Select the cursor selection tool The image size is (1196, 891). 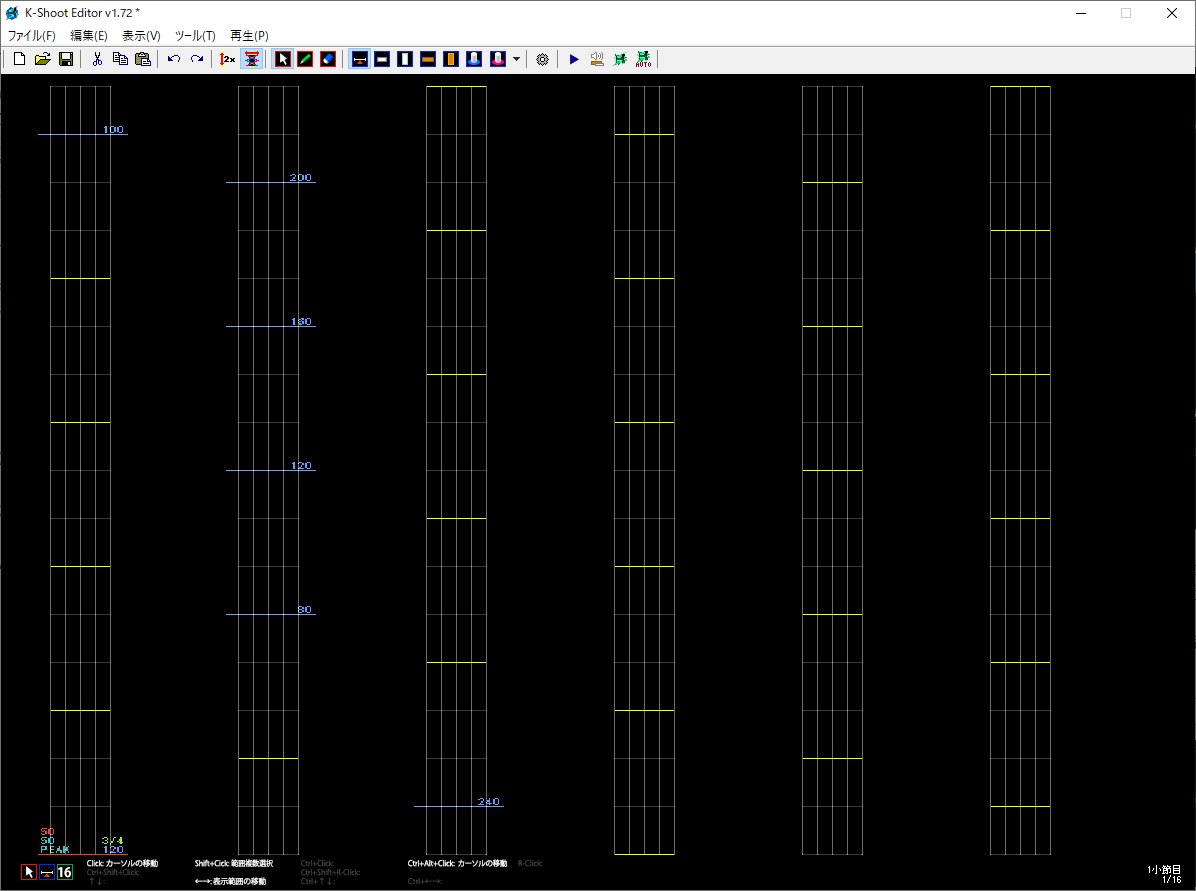(282, 59)
